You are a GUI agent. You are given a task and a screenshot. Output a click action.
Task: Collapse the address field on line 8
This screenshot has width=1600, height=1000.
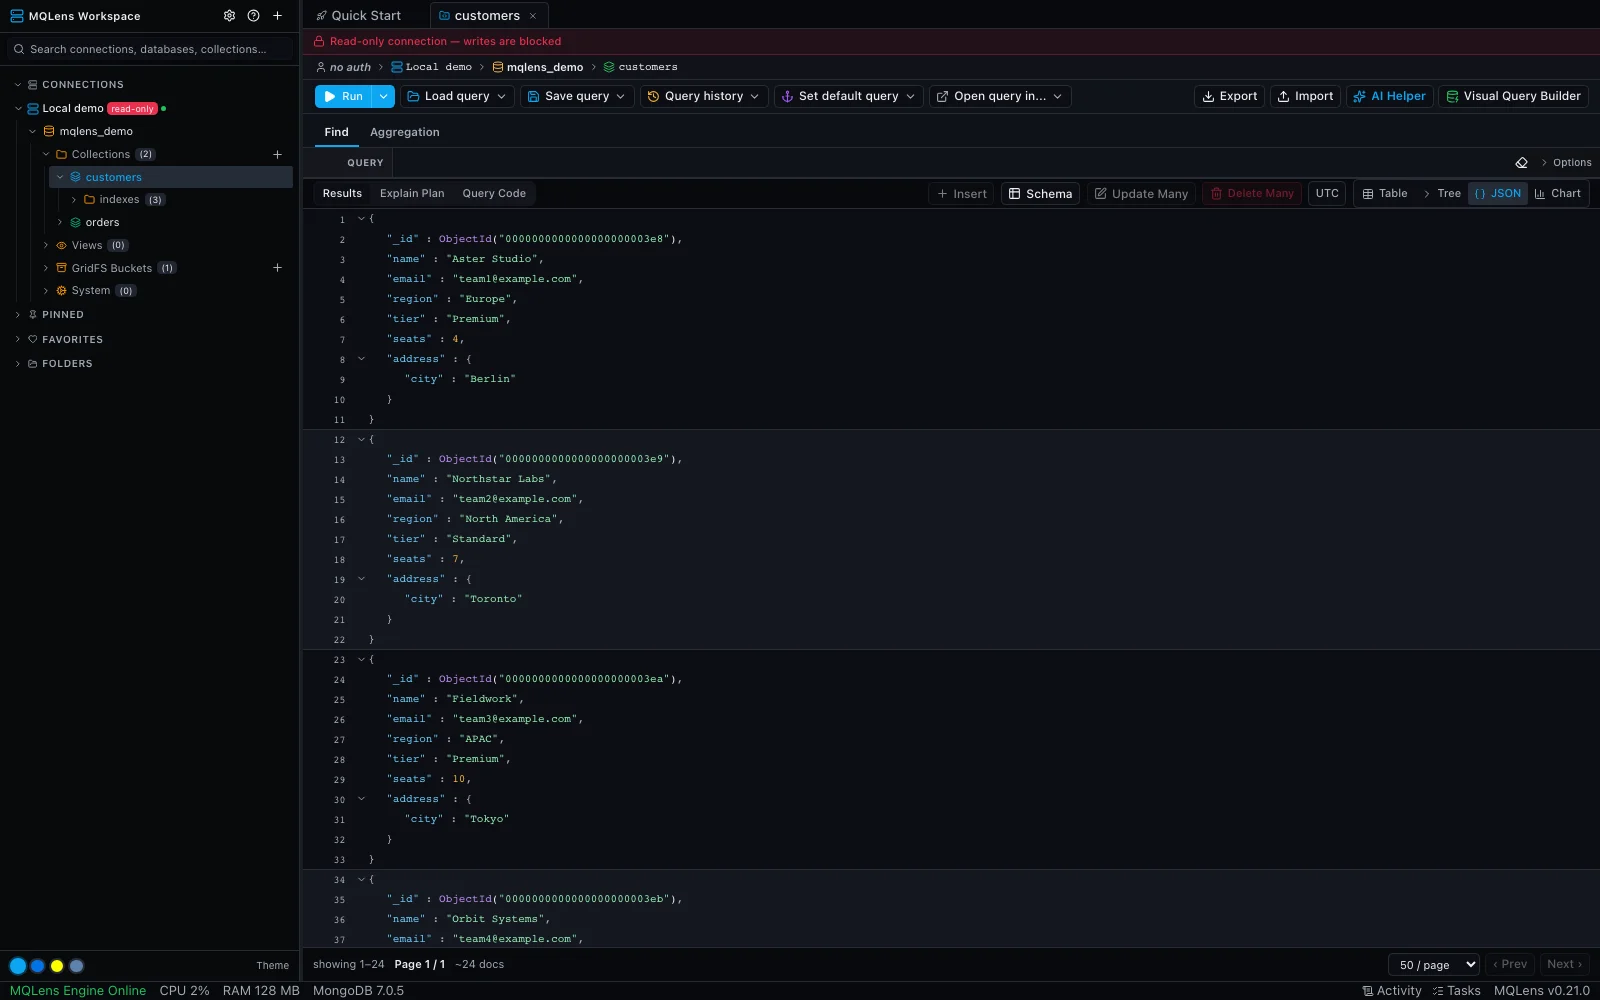tap(361, 359)
